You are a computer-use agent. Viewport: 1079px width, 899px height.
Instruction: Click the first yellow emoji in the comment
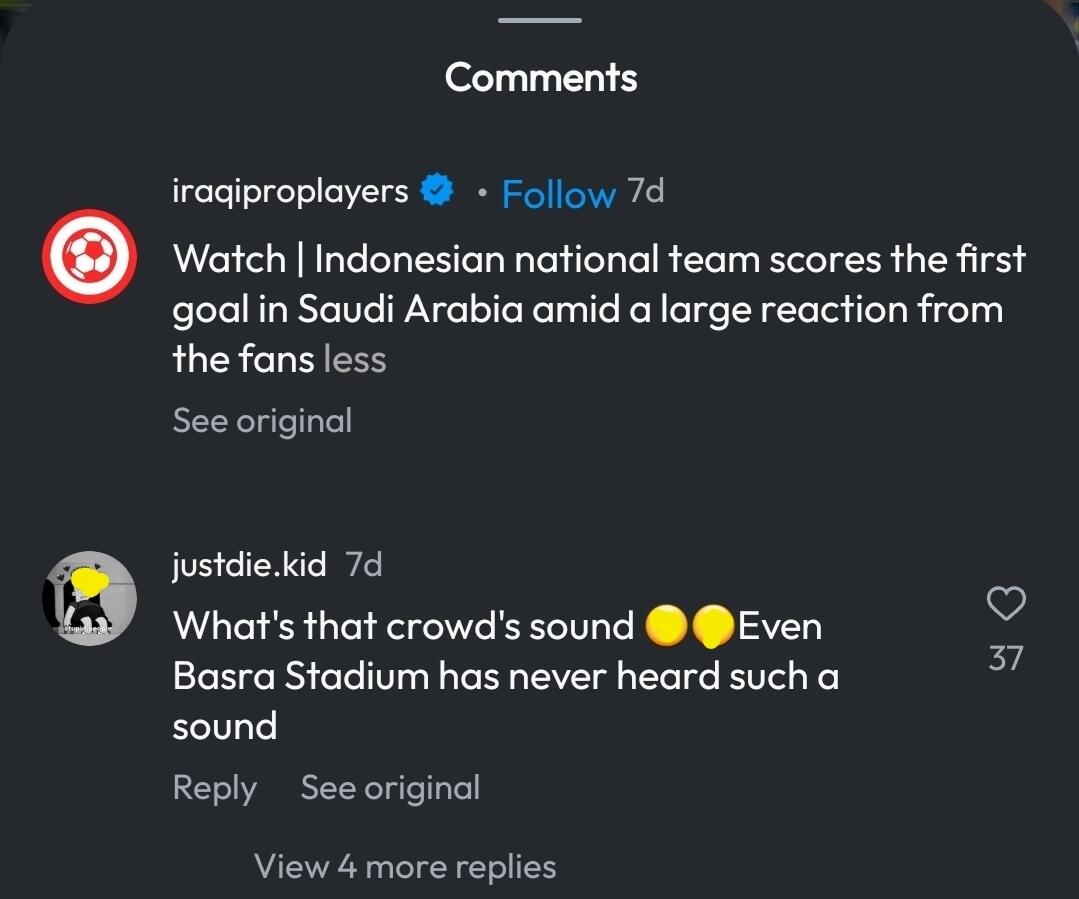(665, 627)
